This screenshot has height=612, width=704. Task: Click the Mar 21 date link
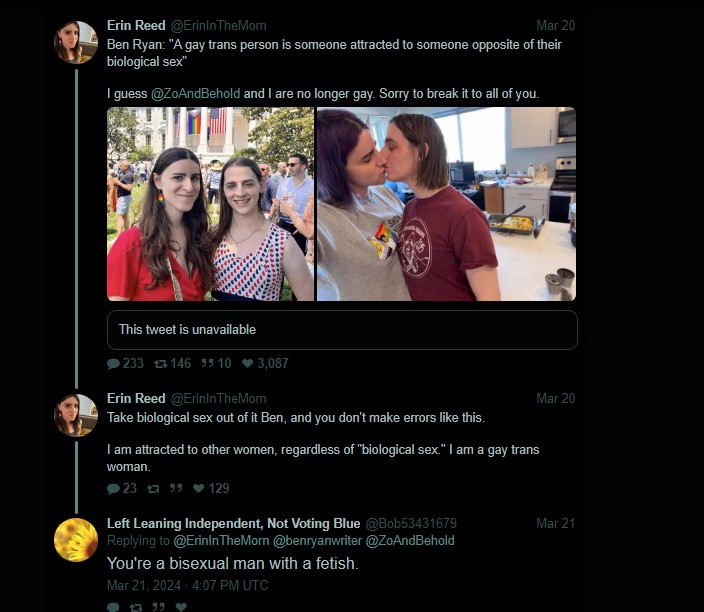555,524
